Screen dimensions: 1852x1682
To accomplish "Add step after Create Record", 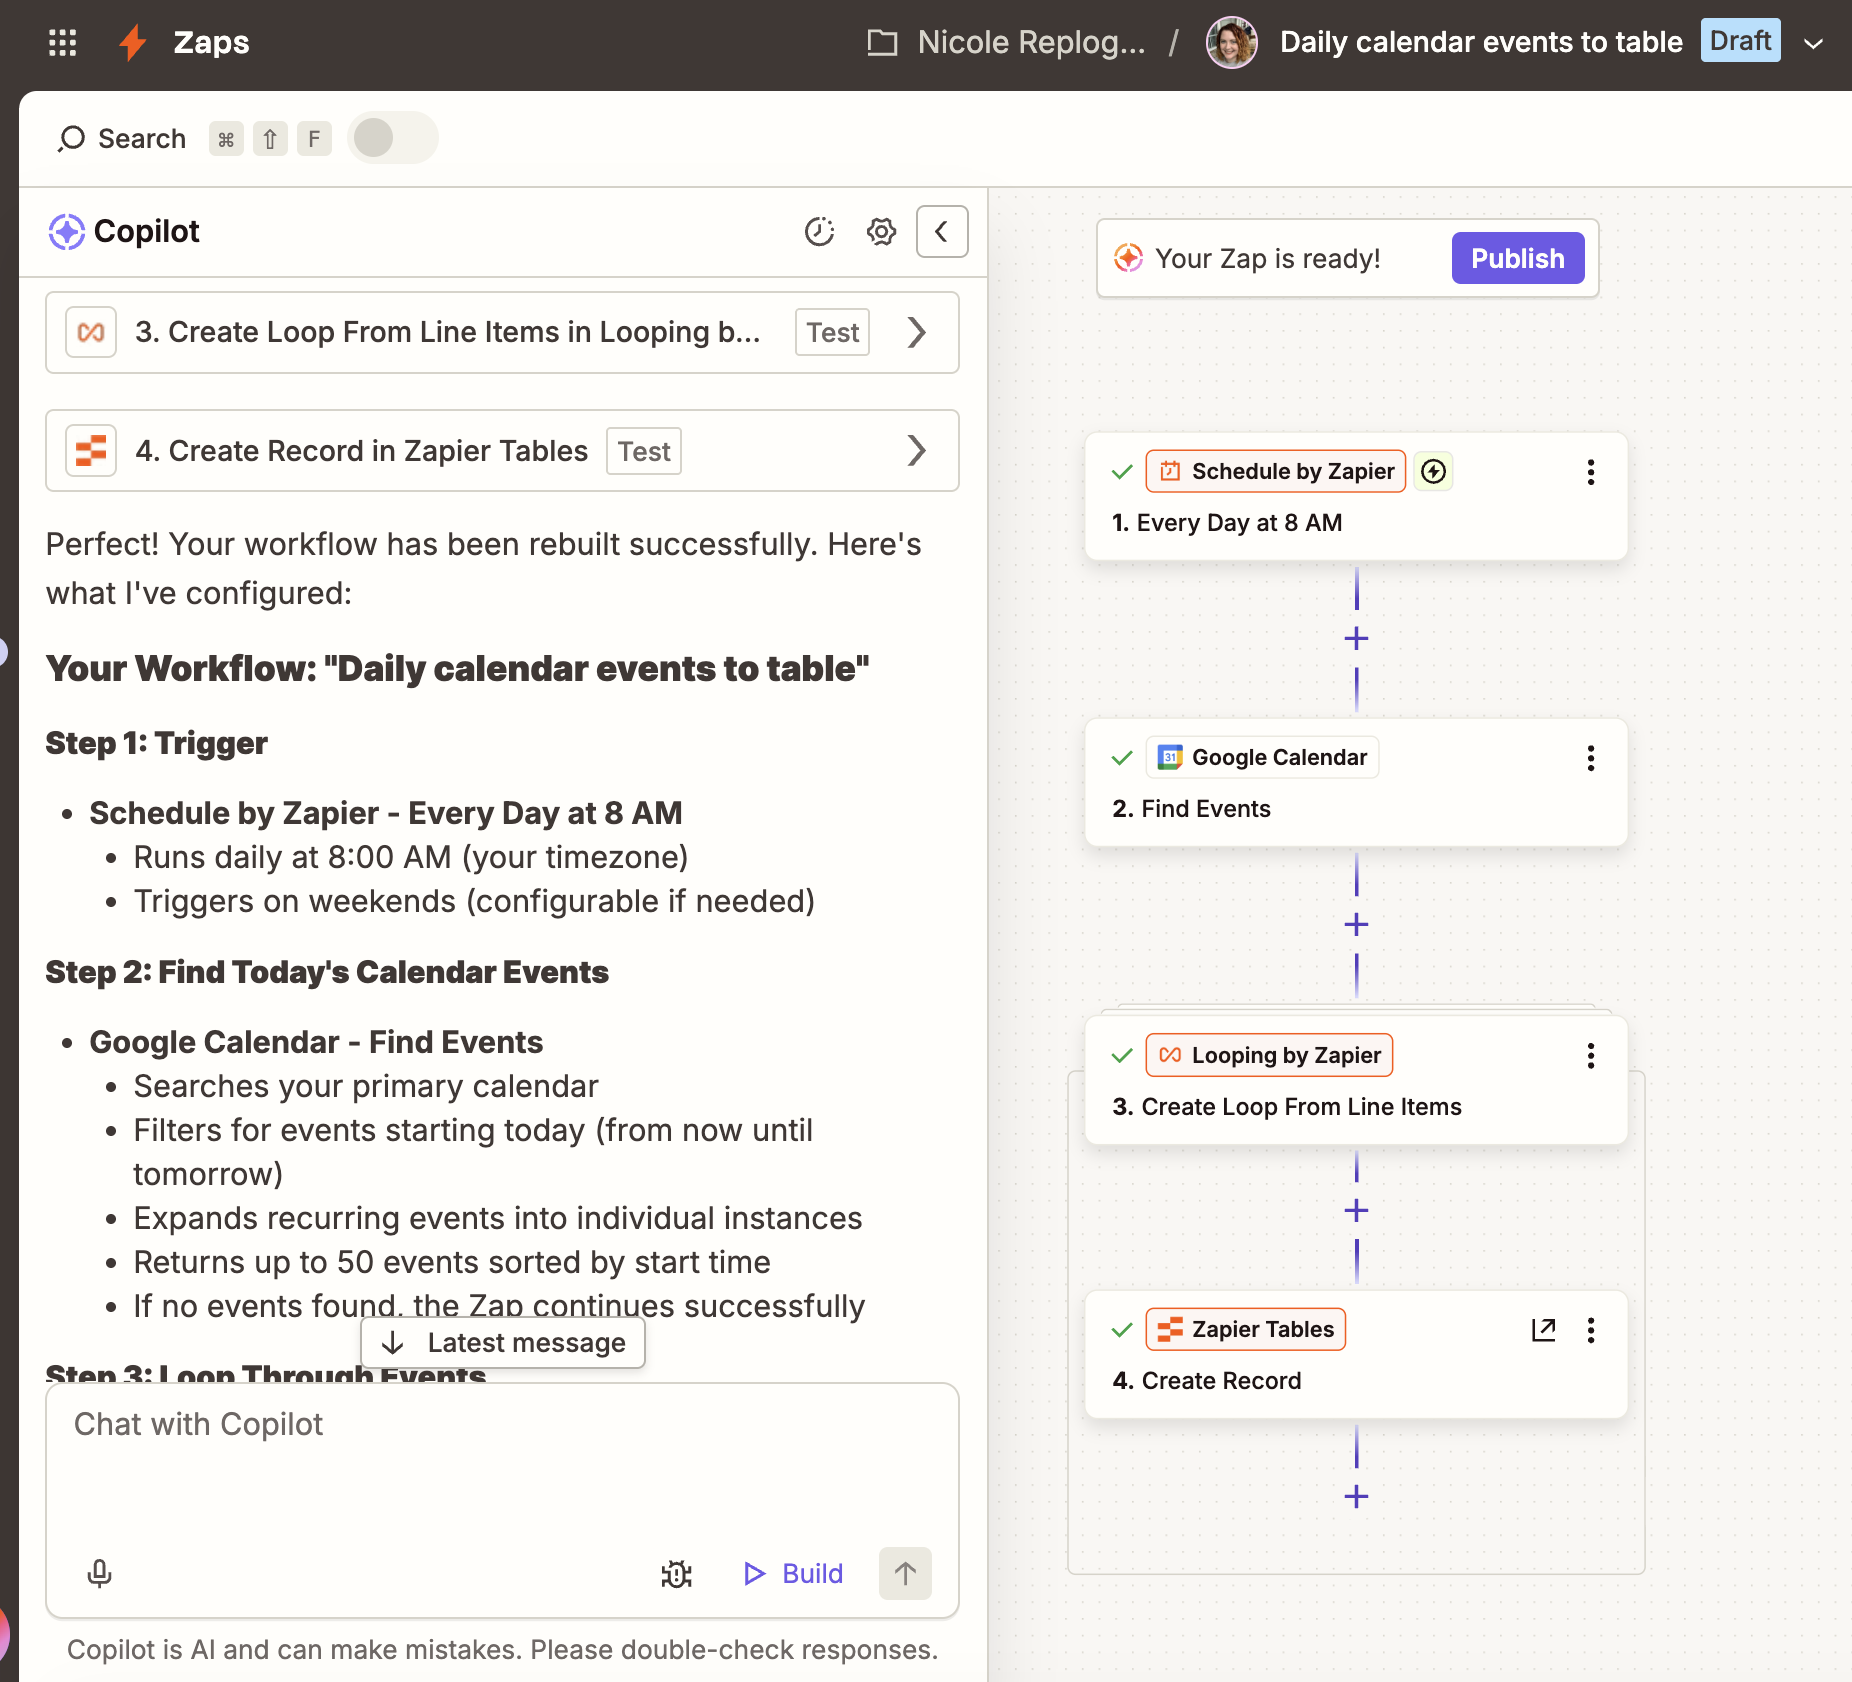I will 1356,1496.
